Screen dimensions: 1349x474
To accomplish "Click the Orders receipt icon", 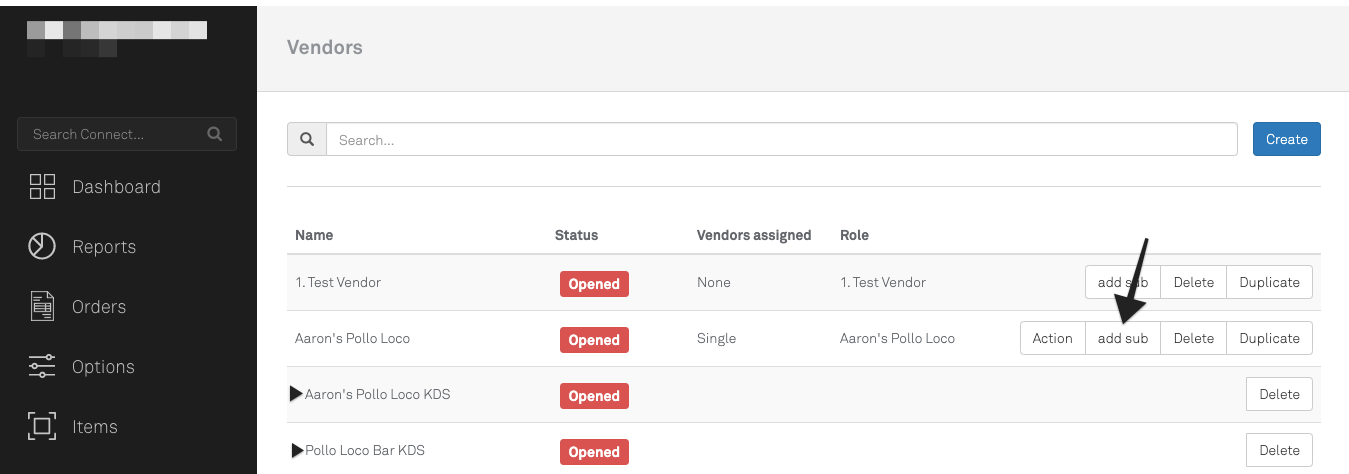I will point(42,307).
